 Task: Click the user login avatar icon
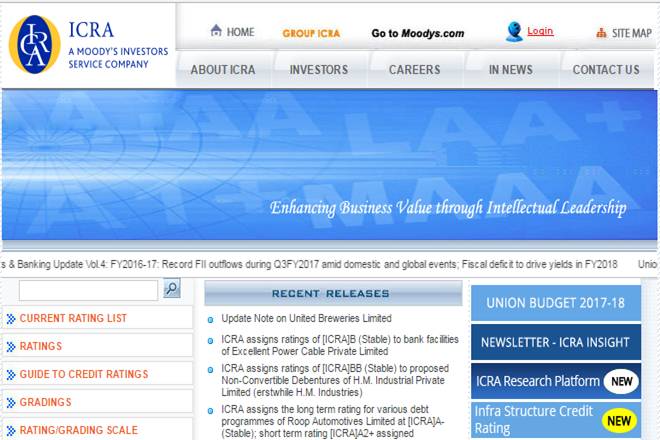[514, 32]
